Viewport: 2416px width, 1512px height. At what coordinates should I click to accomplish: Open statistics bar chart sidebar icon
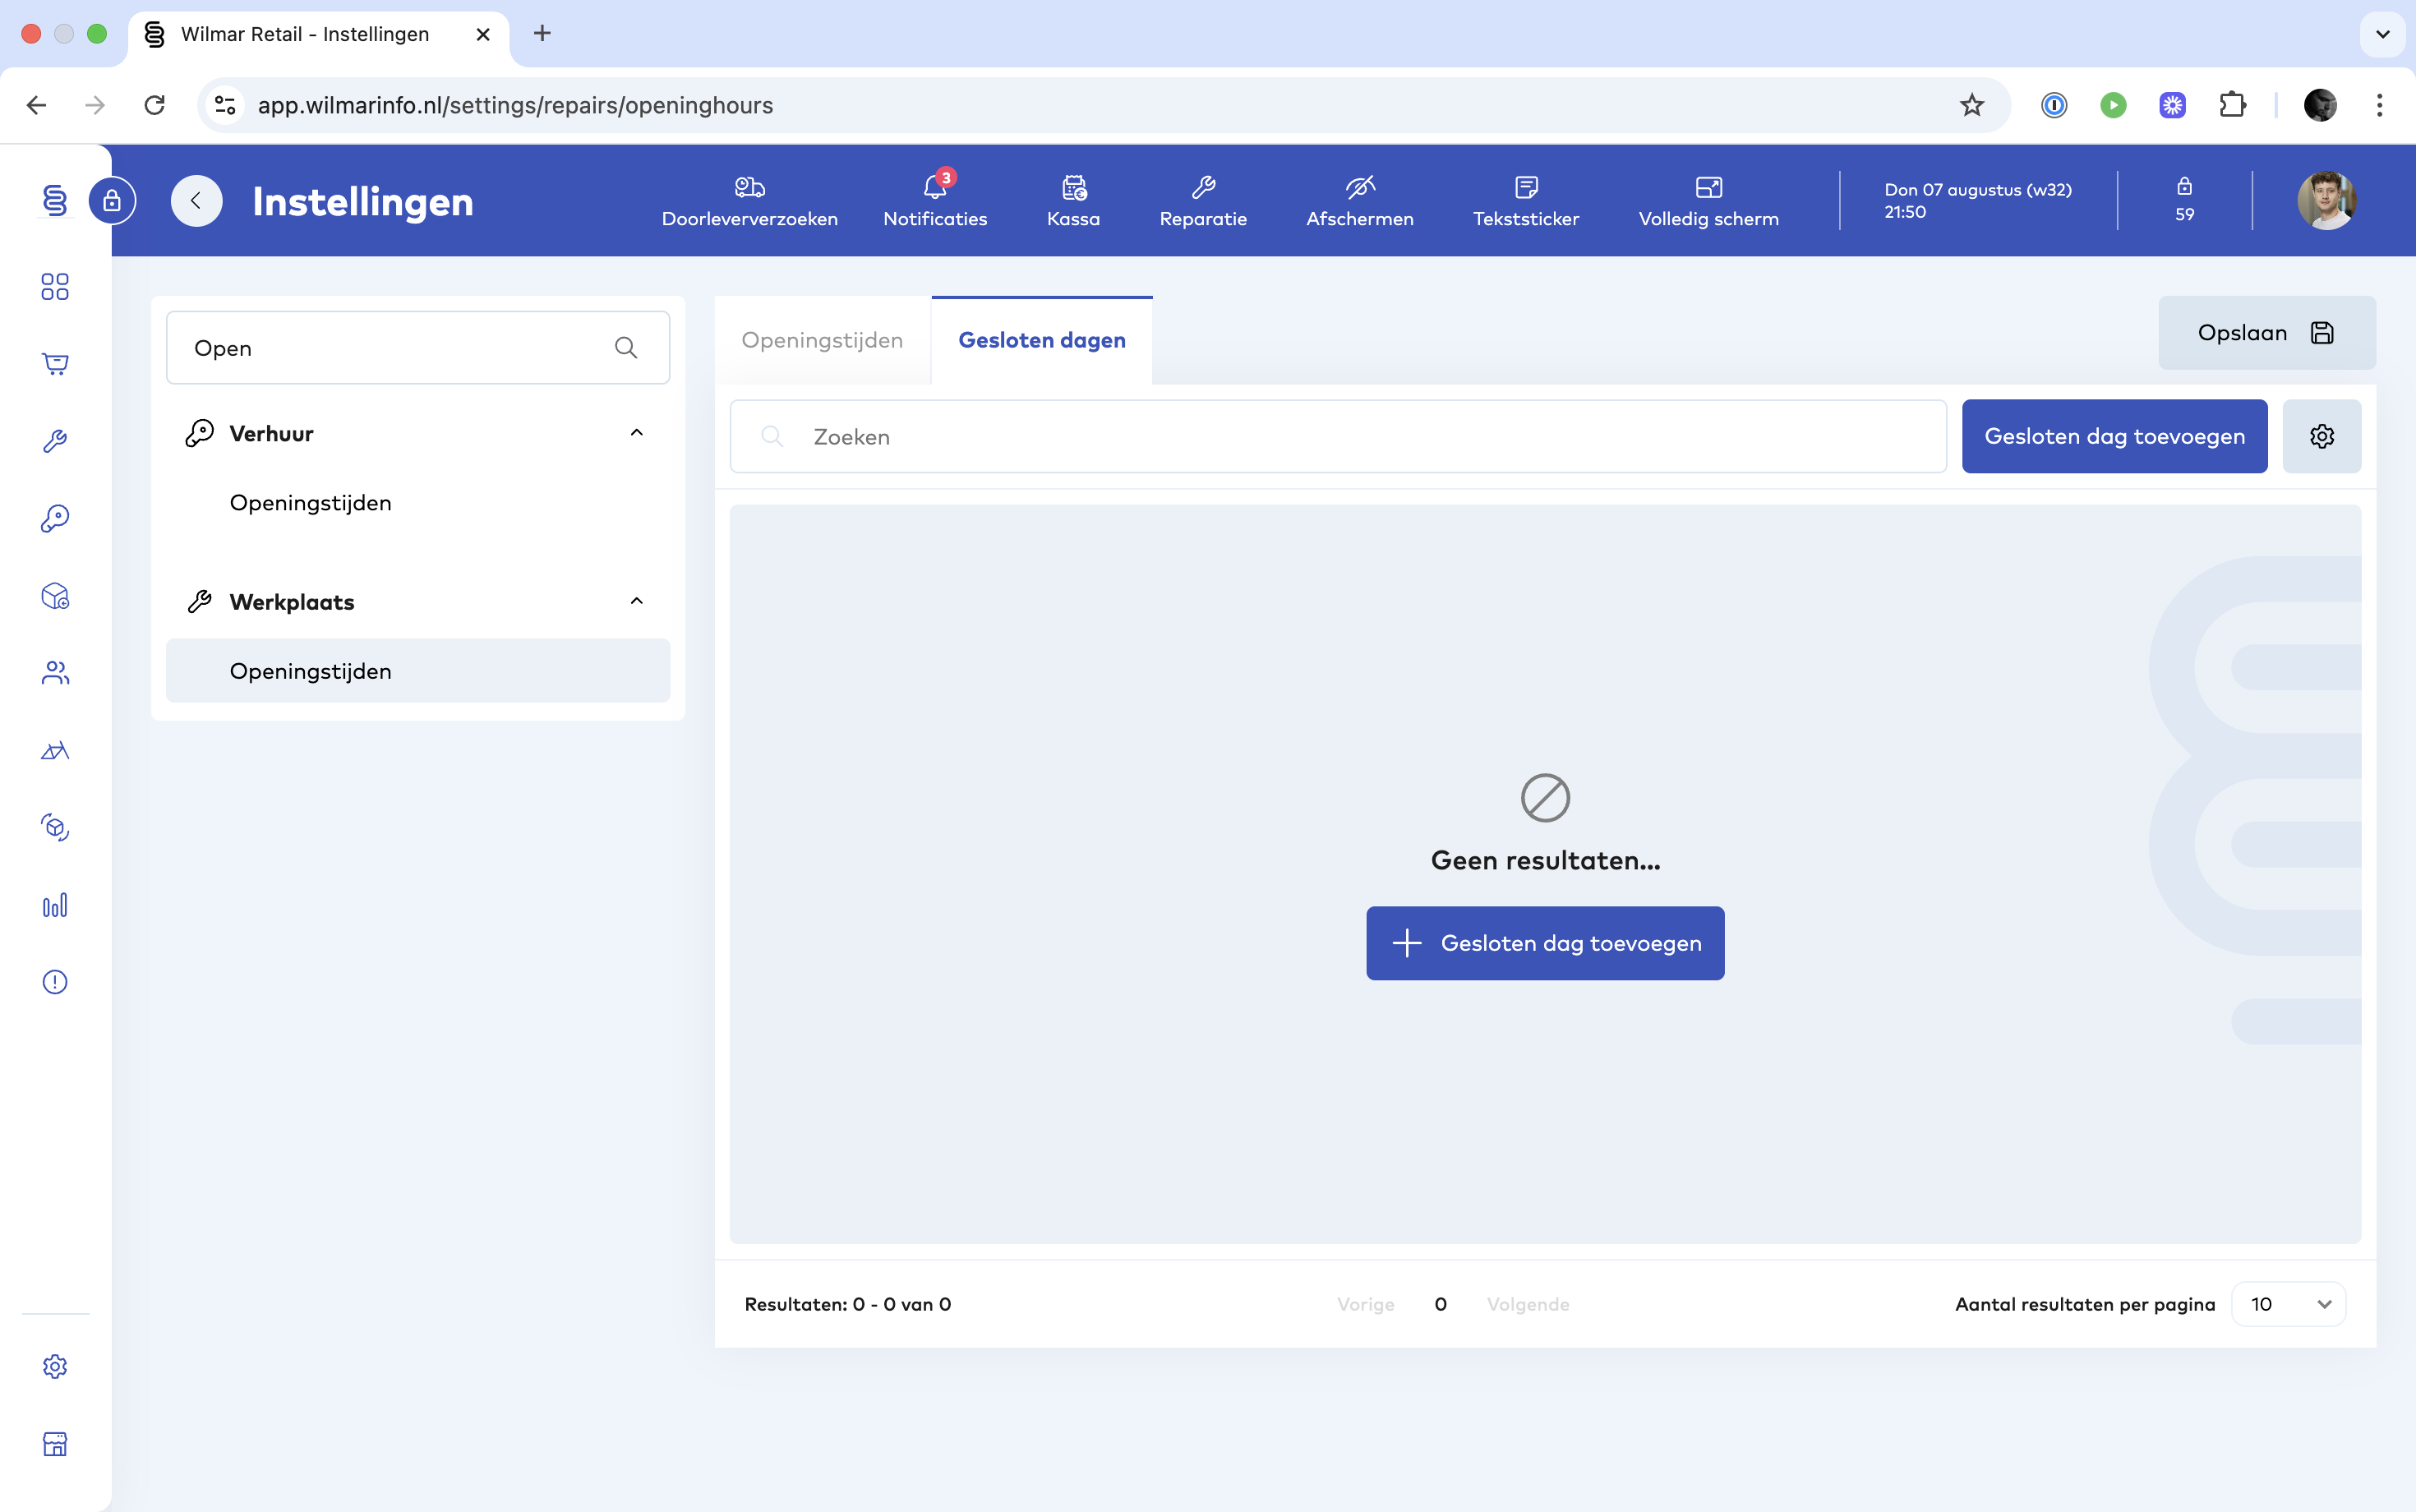[x=55, y=905]
